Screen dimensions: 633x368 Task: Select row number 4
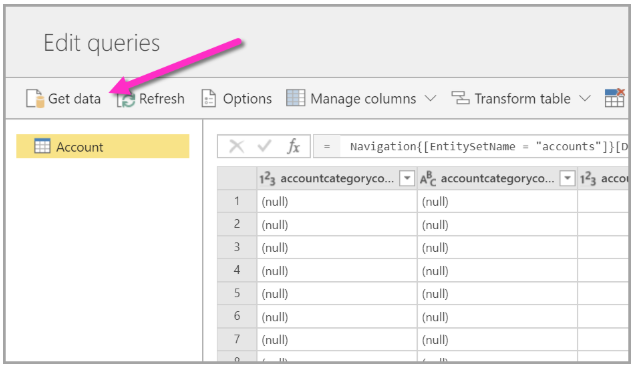pos(237,270)
